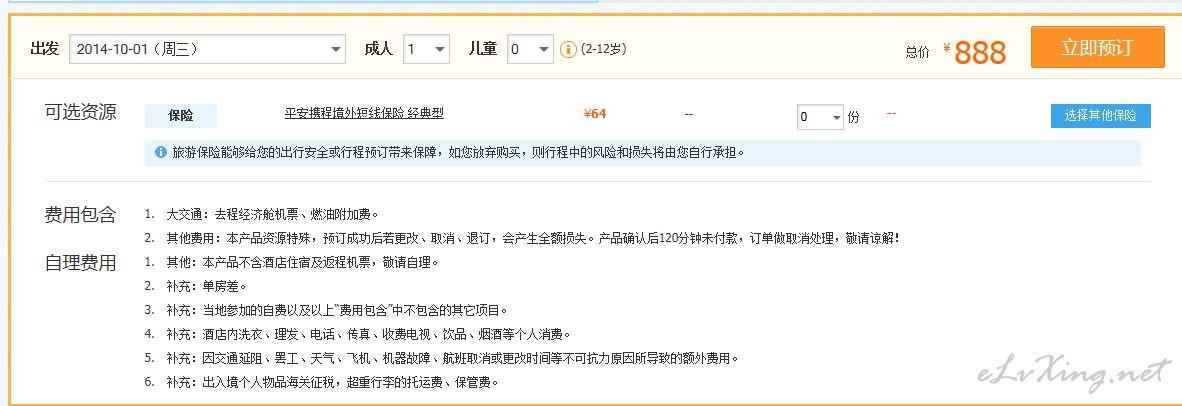
Task: Click the 可选资源 heading
Action: pos(81,112)
